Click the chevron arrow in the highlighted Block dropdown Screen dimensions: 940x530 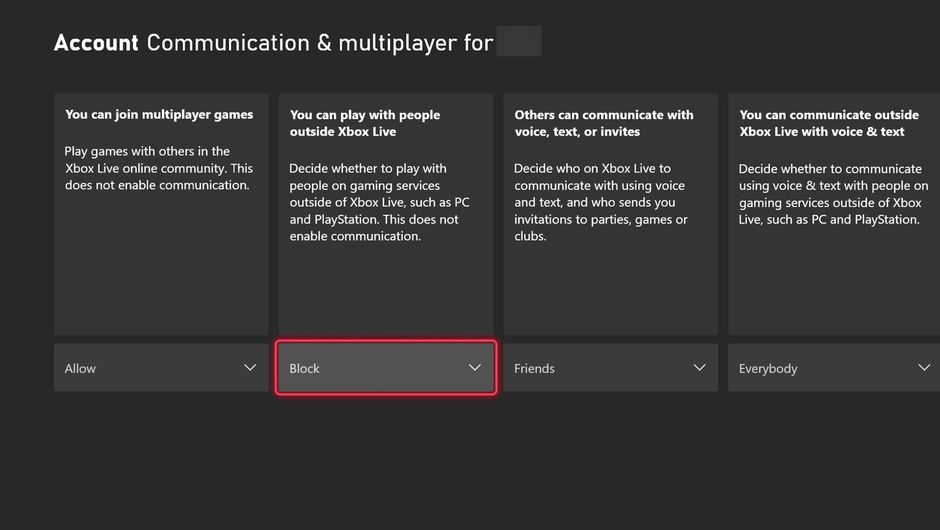click(x=475, y=368)
